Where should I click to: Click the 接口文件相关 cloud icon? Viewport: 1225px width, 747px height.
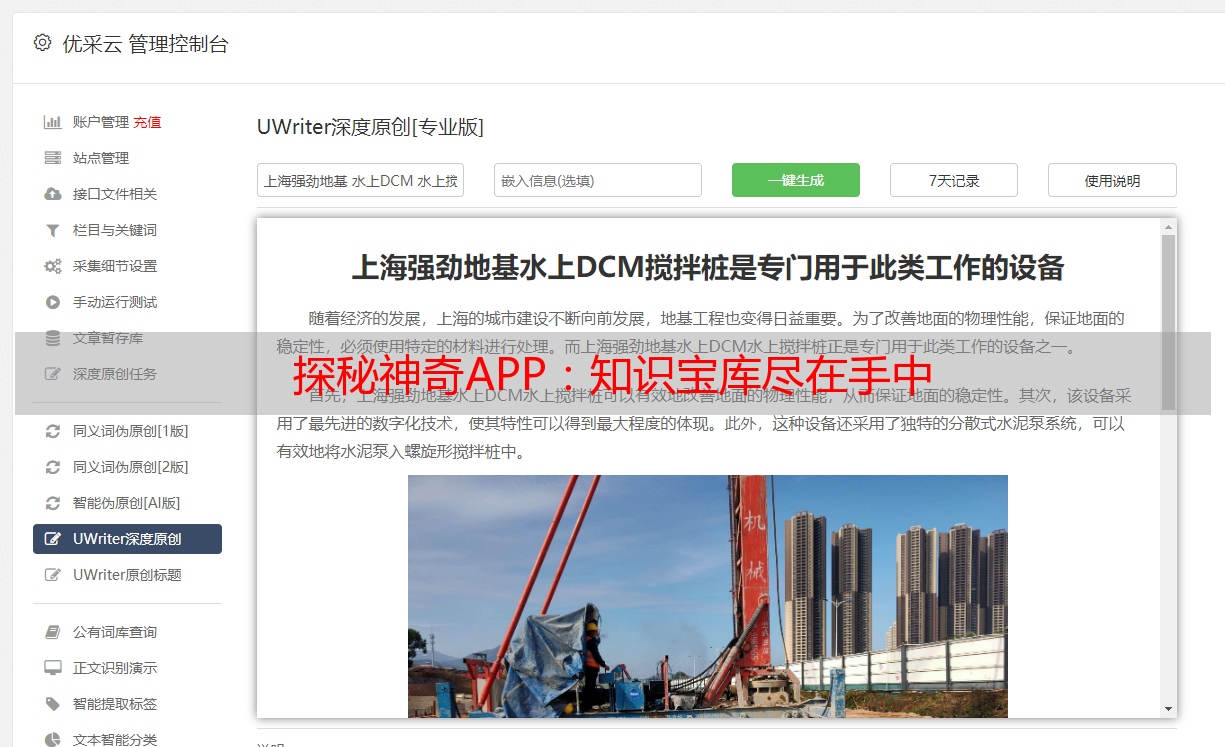tap(53, 194)
